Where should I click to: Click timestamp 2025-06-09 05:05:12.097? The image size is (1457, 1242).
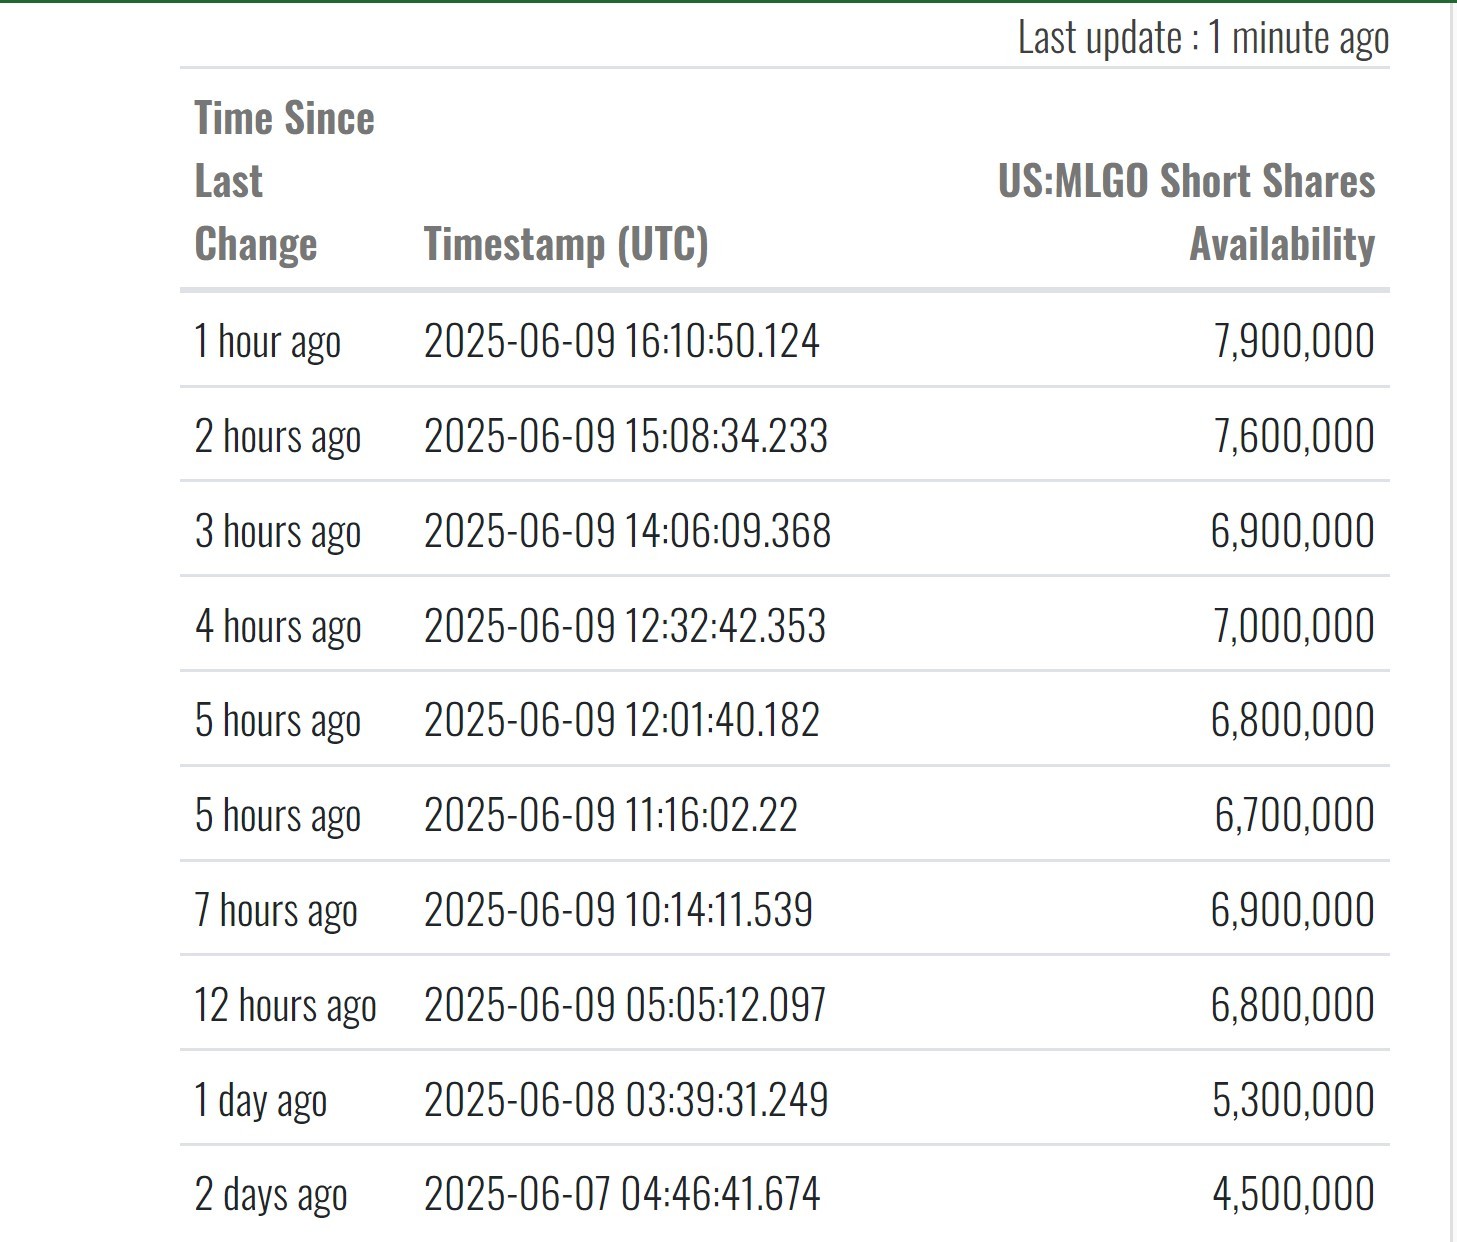(x=625, y=1005)
